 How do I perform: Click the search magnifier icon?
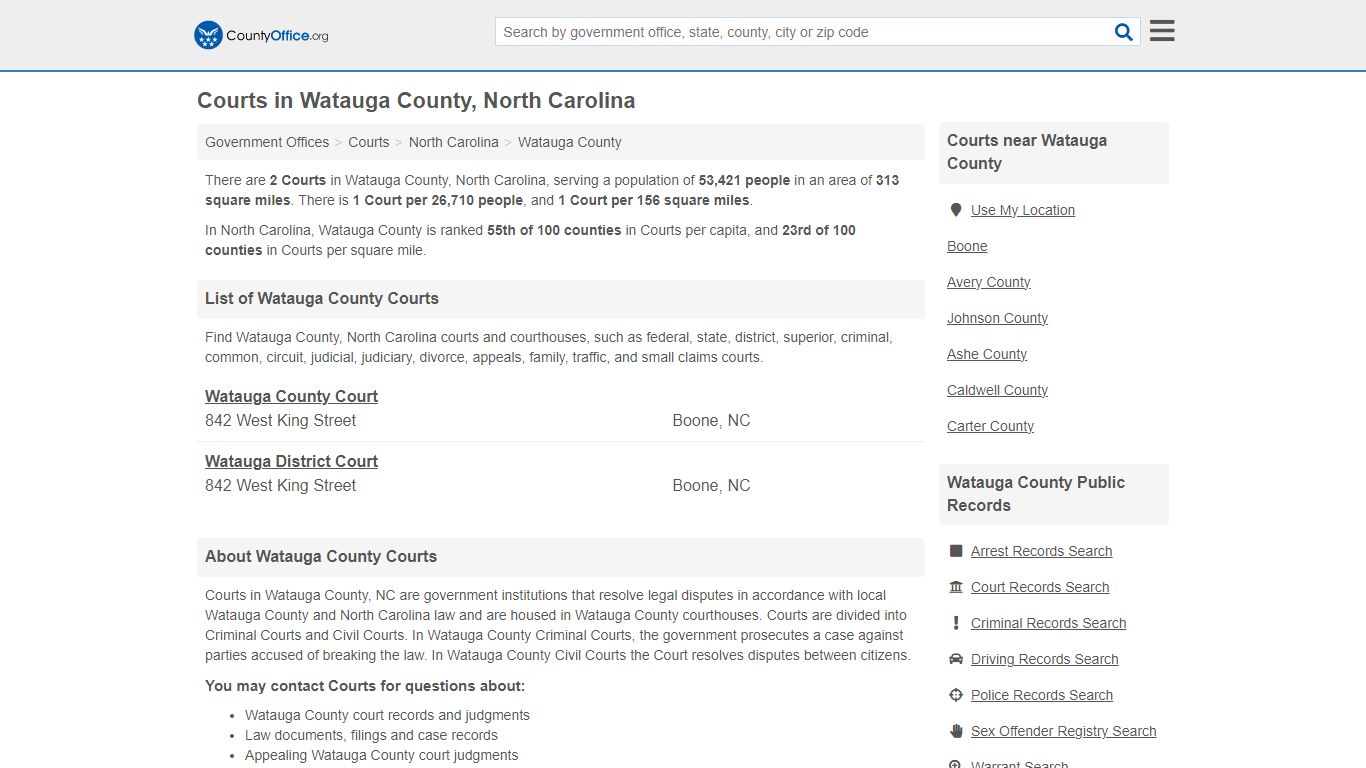click(x=1124, y=32)
